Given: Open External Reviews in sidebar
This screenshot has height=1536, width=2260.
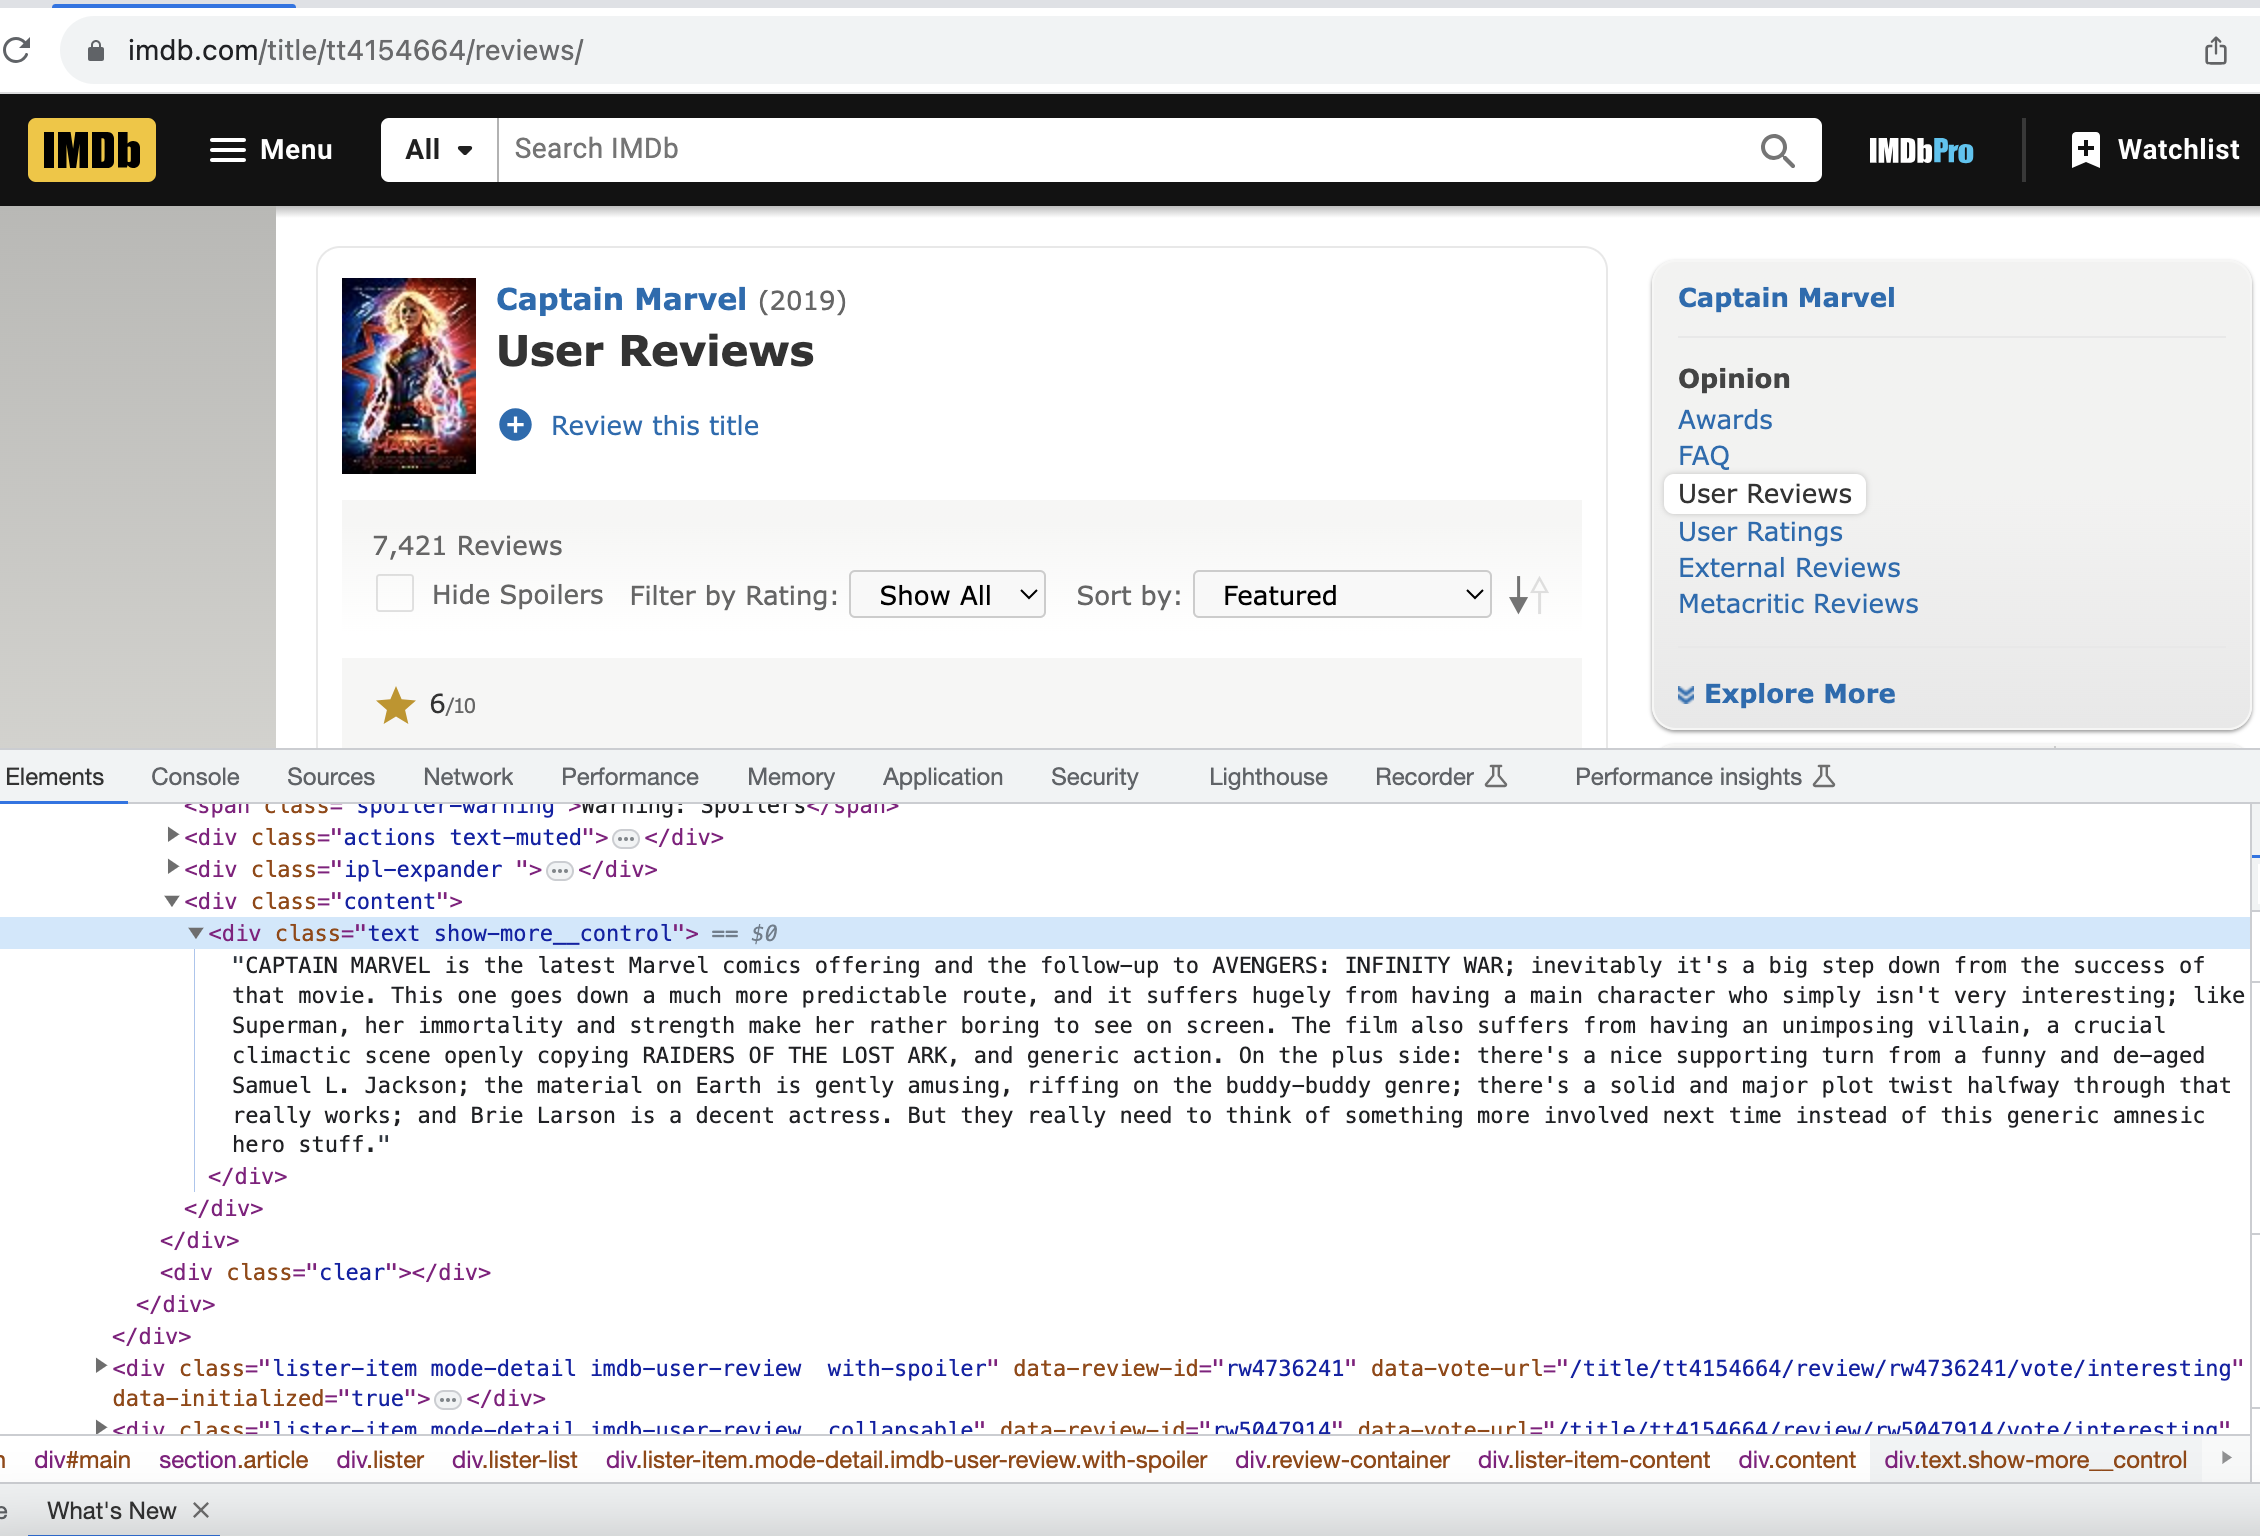Looking at the screenshot, I should click(1789, 568).
